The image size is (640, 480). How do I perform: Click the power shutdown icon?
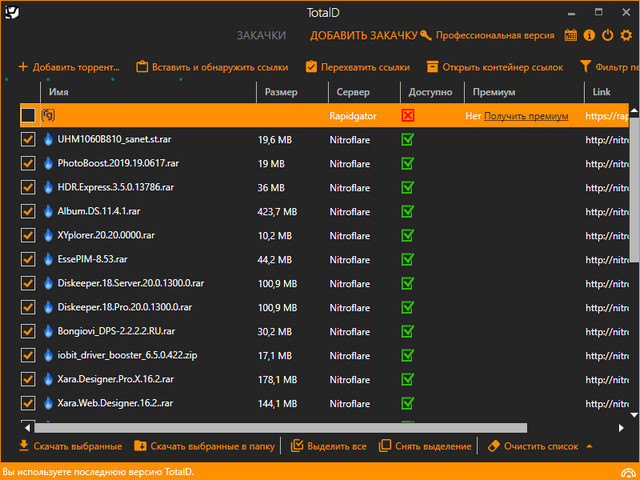607,36
